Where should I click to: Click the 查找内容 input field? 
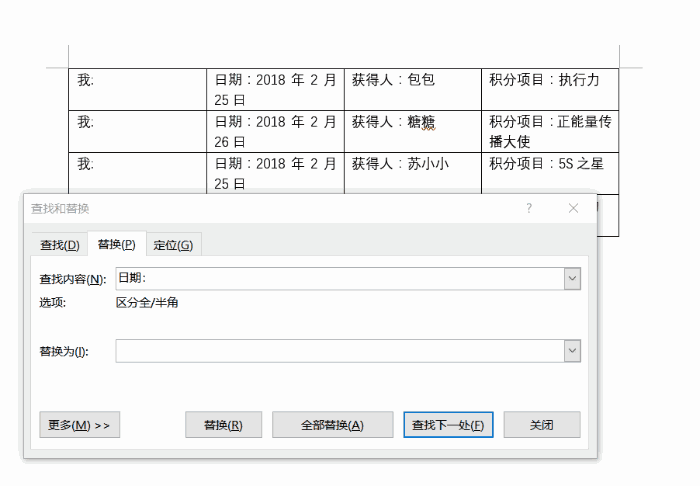340,278
